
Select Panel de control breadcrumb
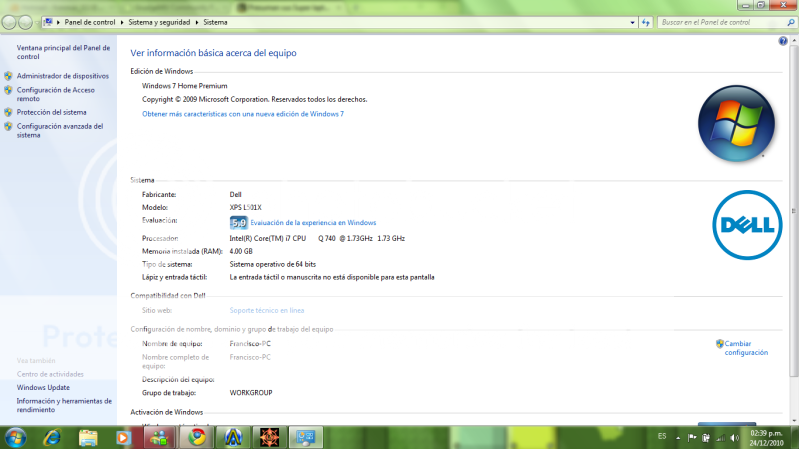[90, 22]
